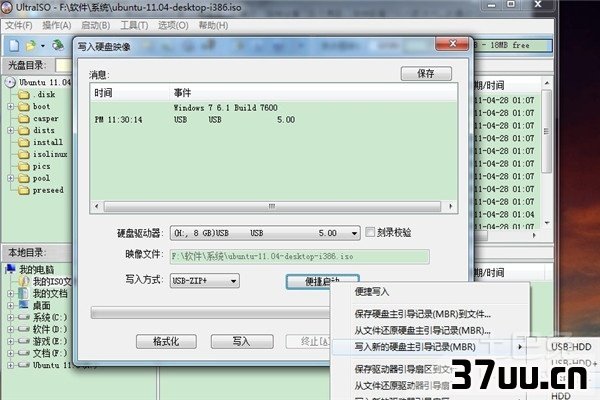Expand the boot folder node
The height and width of the screenshot is (400, 600).
coord(11,106)
